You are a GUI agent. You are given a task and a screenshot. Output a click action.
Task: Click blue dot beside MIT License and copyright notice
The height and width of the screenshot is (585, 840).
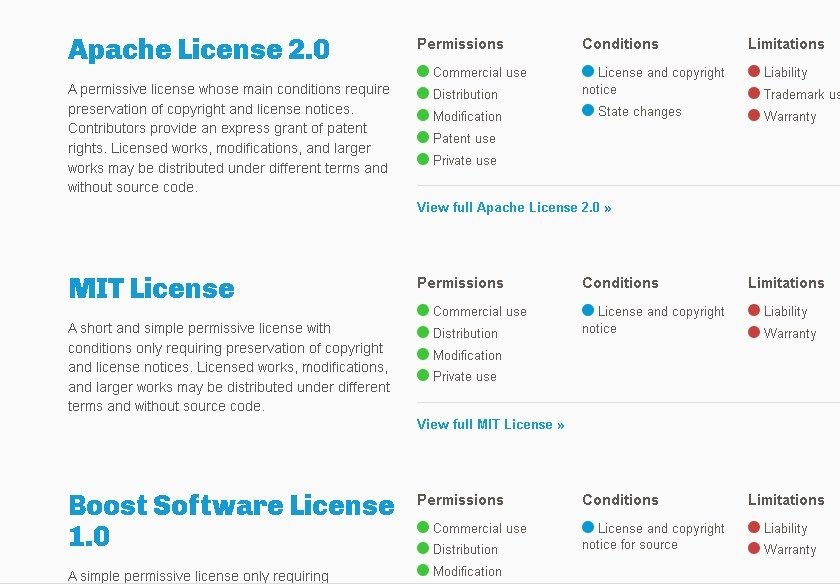[x=588, y=310]
